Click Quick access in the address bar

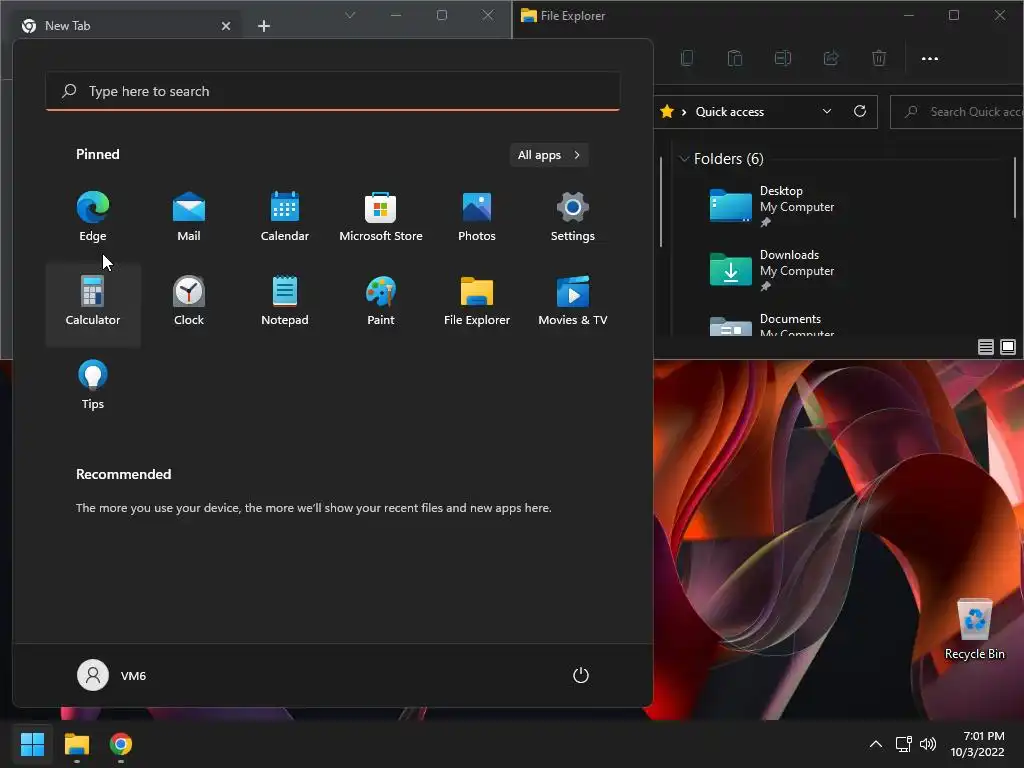(729, 112)
